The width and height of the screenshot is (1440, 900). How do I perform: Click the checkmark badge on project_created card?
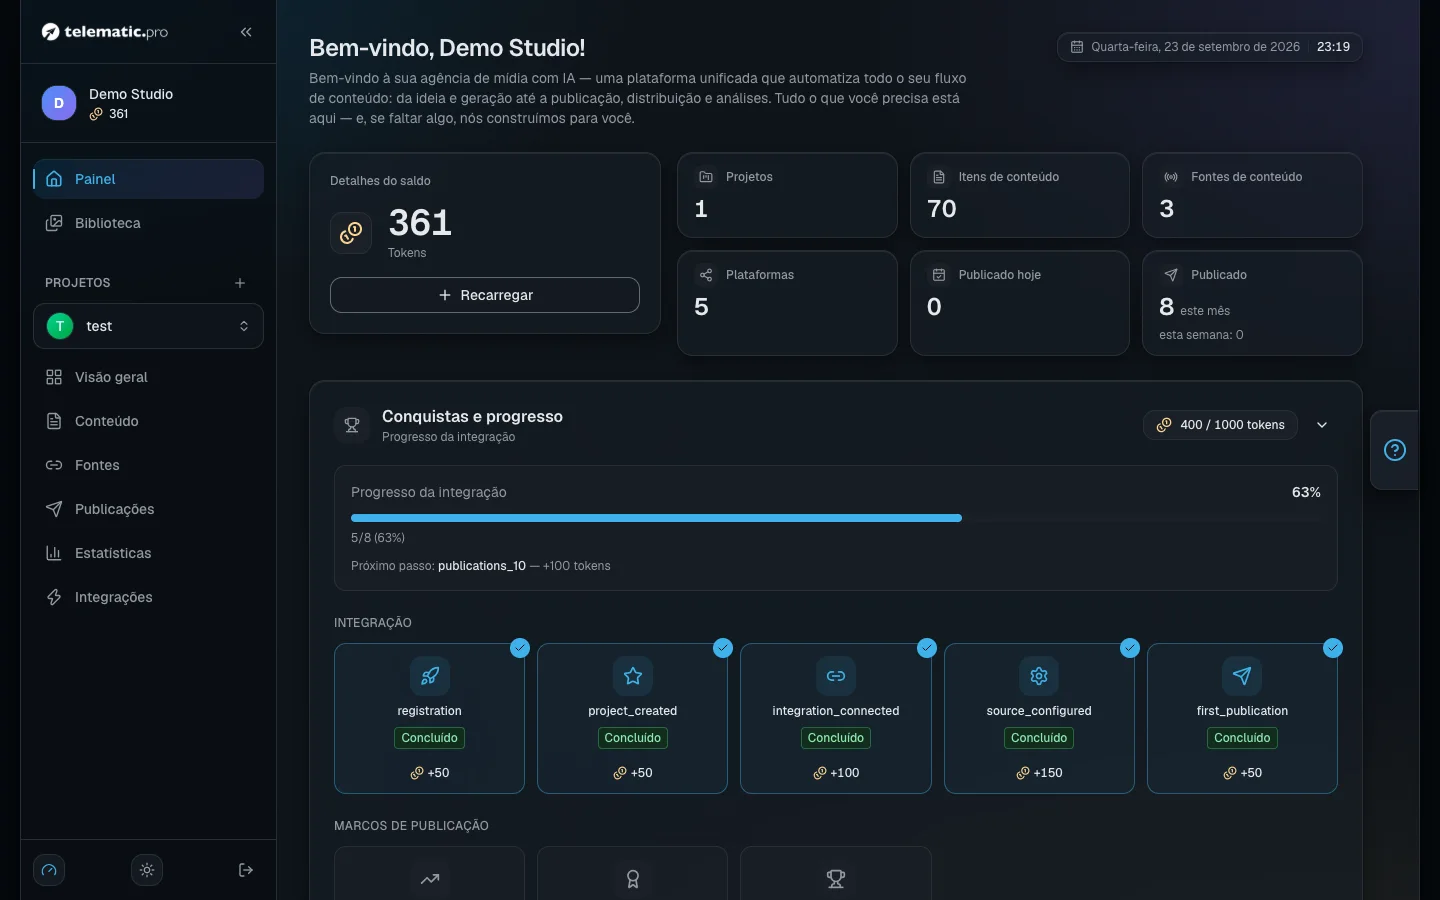[723, 648]
